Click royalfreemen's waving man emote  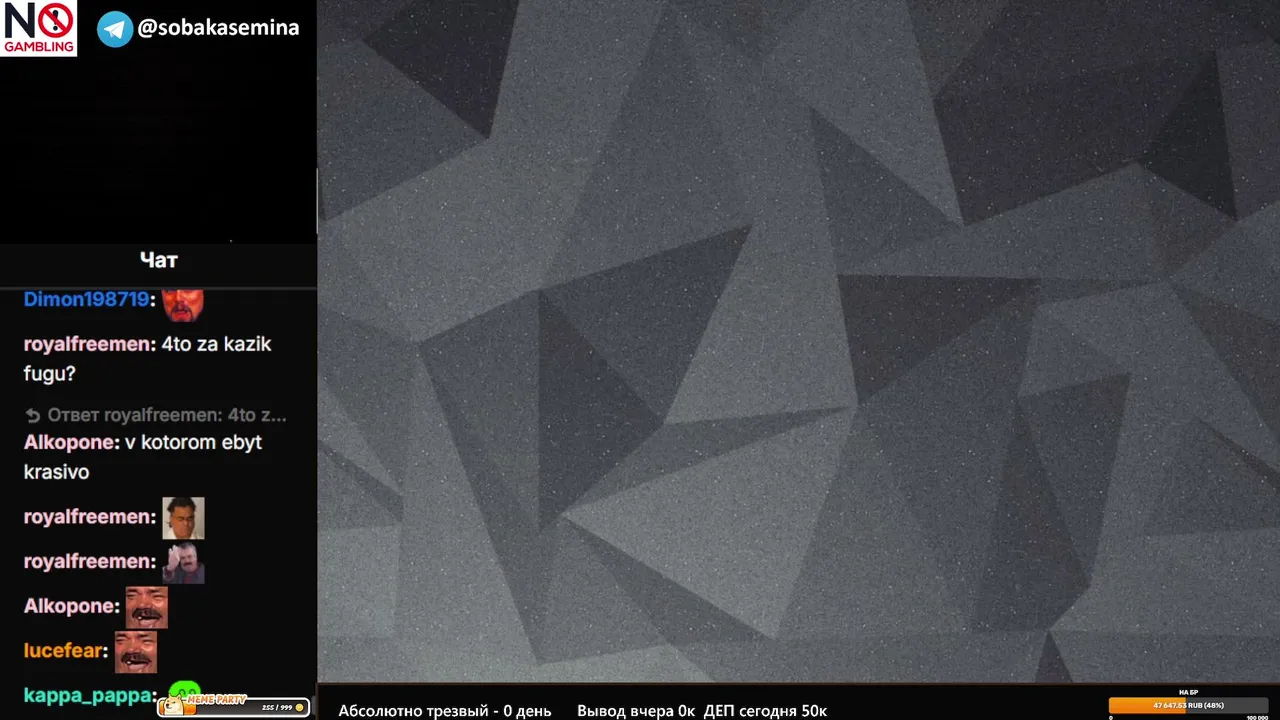point(183,563)
